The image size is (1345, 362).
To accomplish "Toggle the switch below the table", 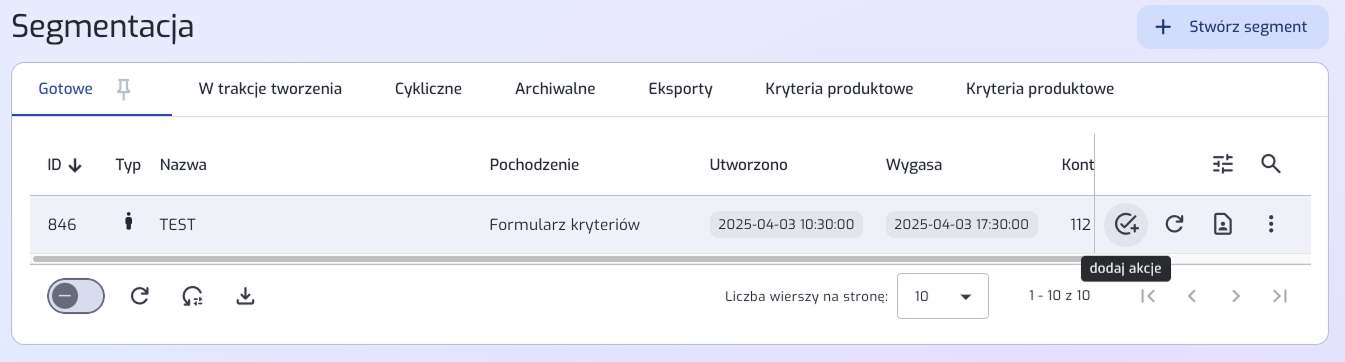I will point(76,296).
